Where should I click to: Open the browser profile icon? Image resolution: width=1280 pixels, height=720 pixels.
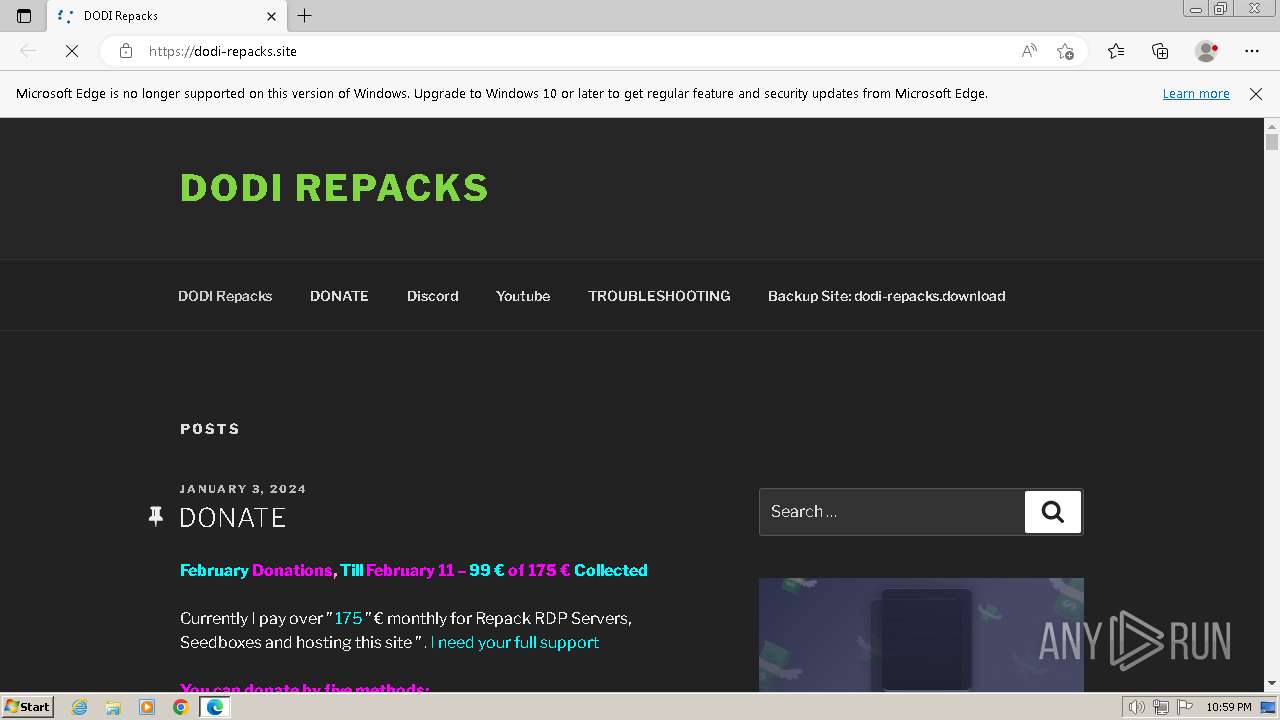coord(1206,51)
